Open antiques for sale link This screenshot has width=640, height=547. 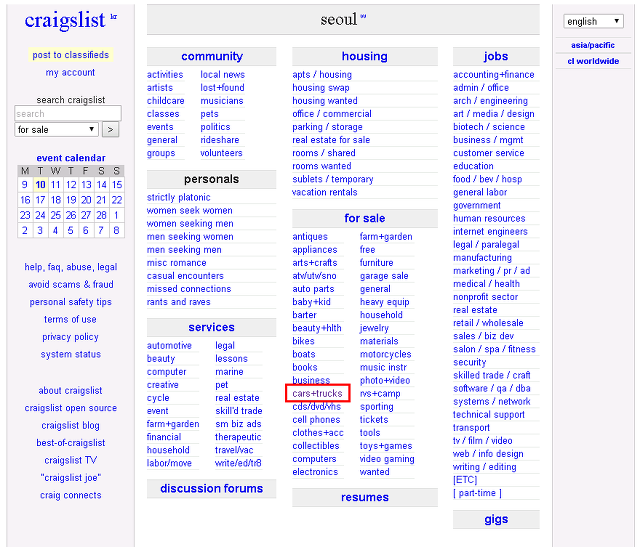click(x=310, y=237)
